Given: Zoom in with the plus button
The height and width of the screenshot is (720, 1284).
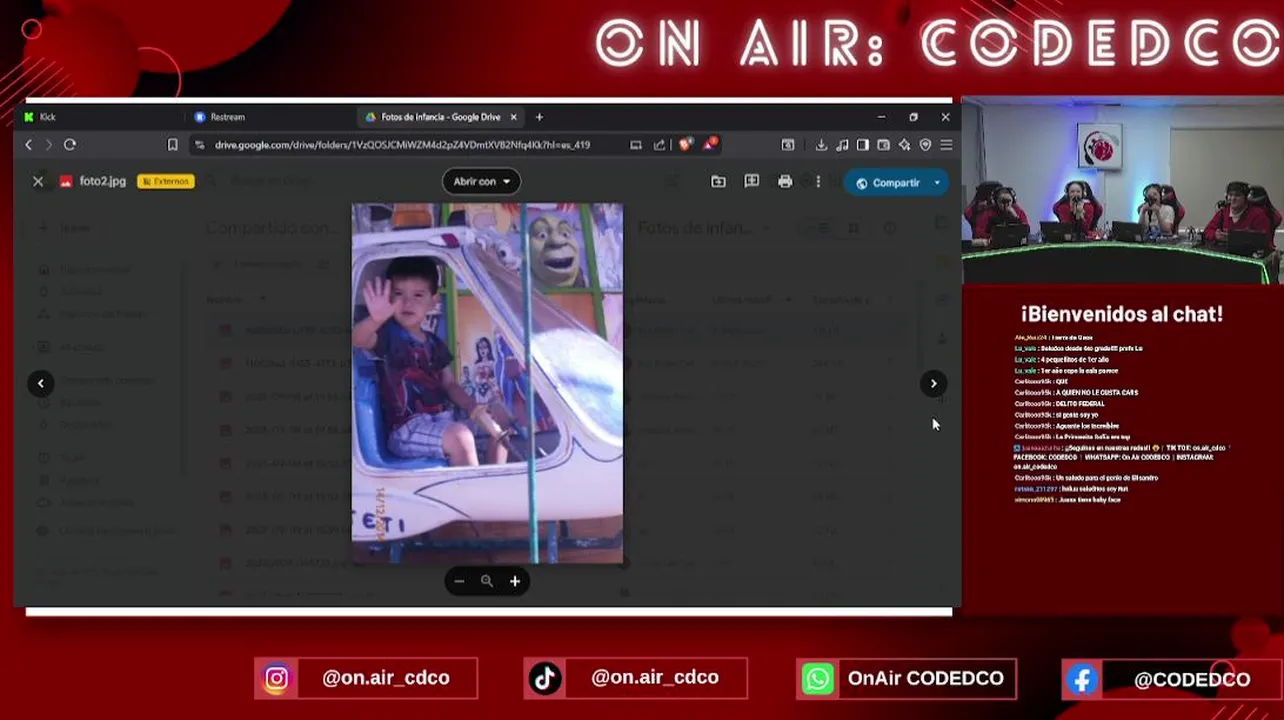Looking at the screenshot, I should tap(515, 581).
